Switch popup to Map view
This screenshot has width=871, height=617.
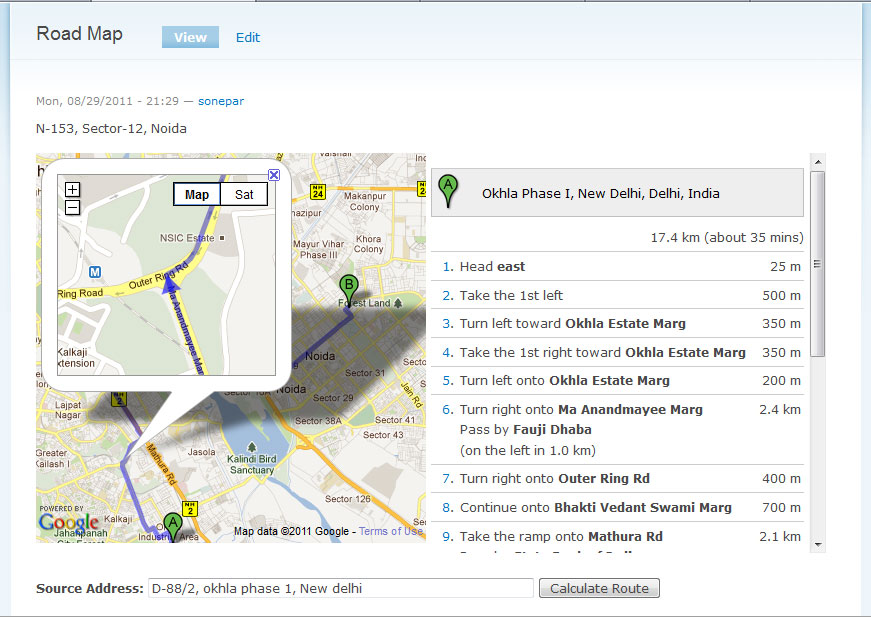click(x=197, y=194)
